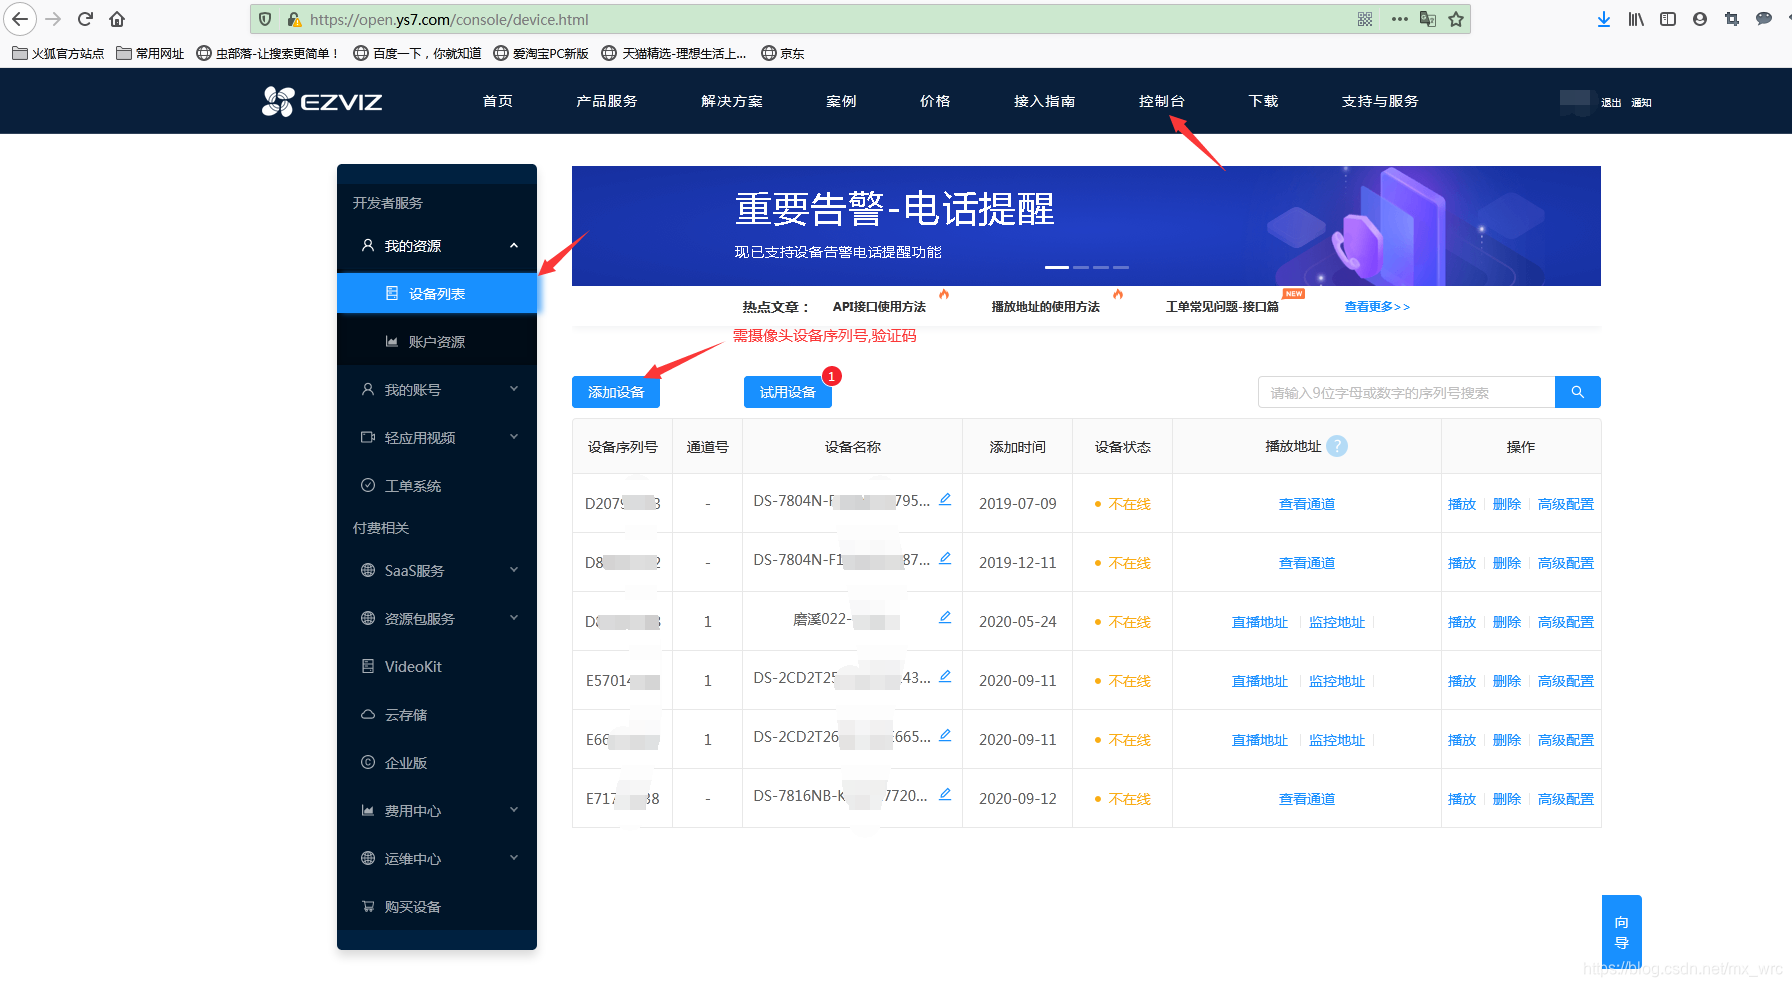The width and height of the screenshot is (1792, 987).
Task: Open the question-mark help icon beside 播放地址
Action: (1337, 446)
